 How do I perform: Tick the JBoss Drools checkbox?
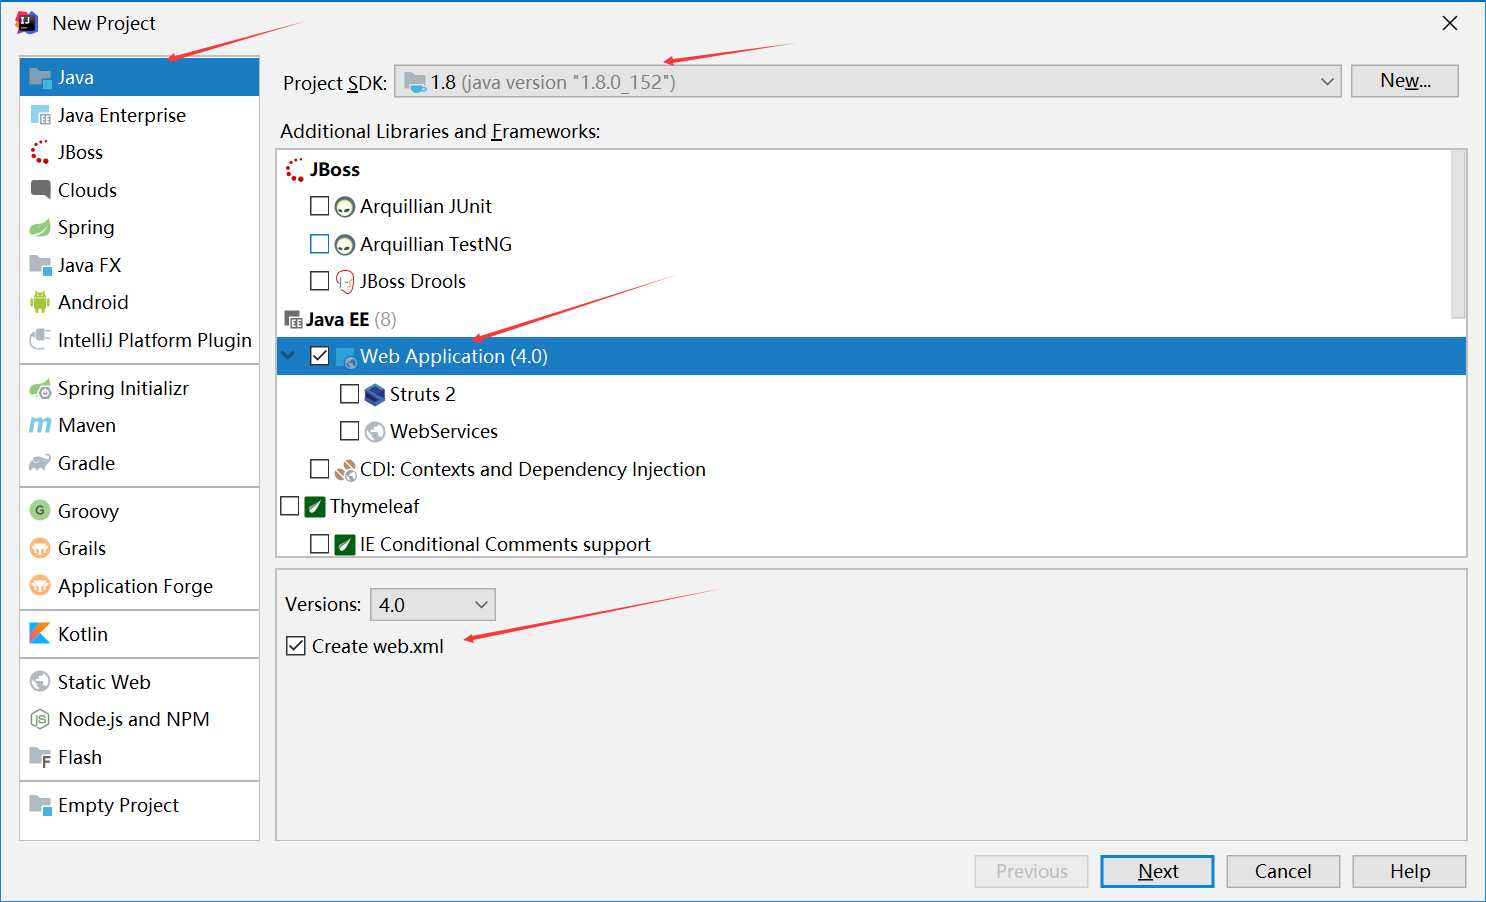tap(320, 281)
